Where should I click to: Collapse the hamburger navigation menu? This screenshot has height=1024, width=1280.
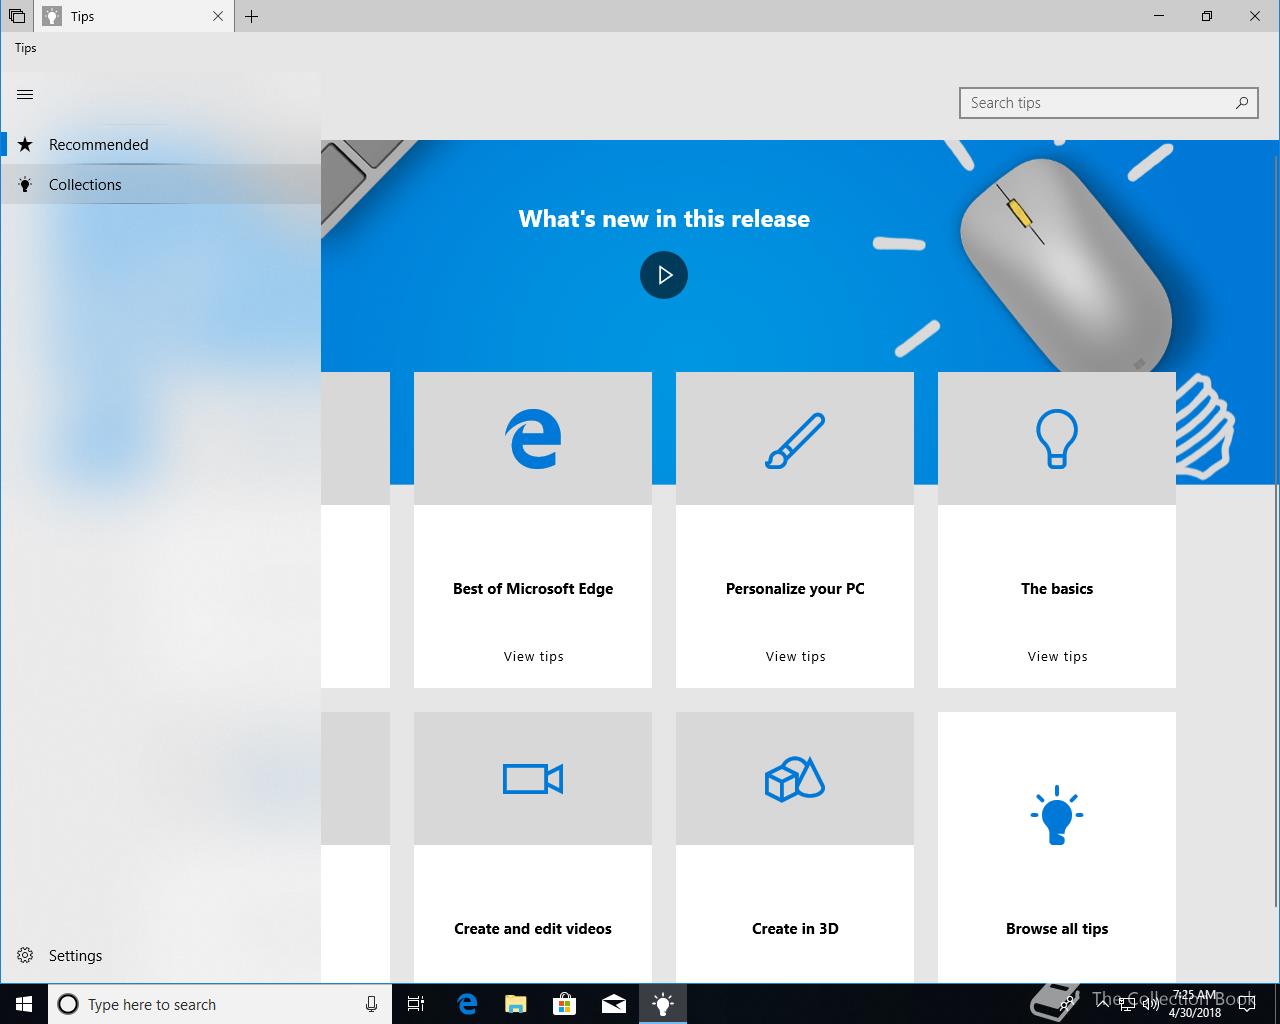(x=25, y=95)
